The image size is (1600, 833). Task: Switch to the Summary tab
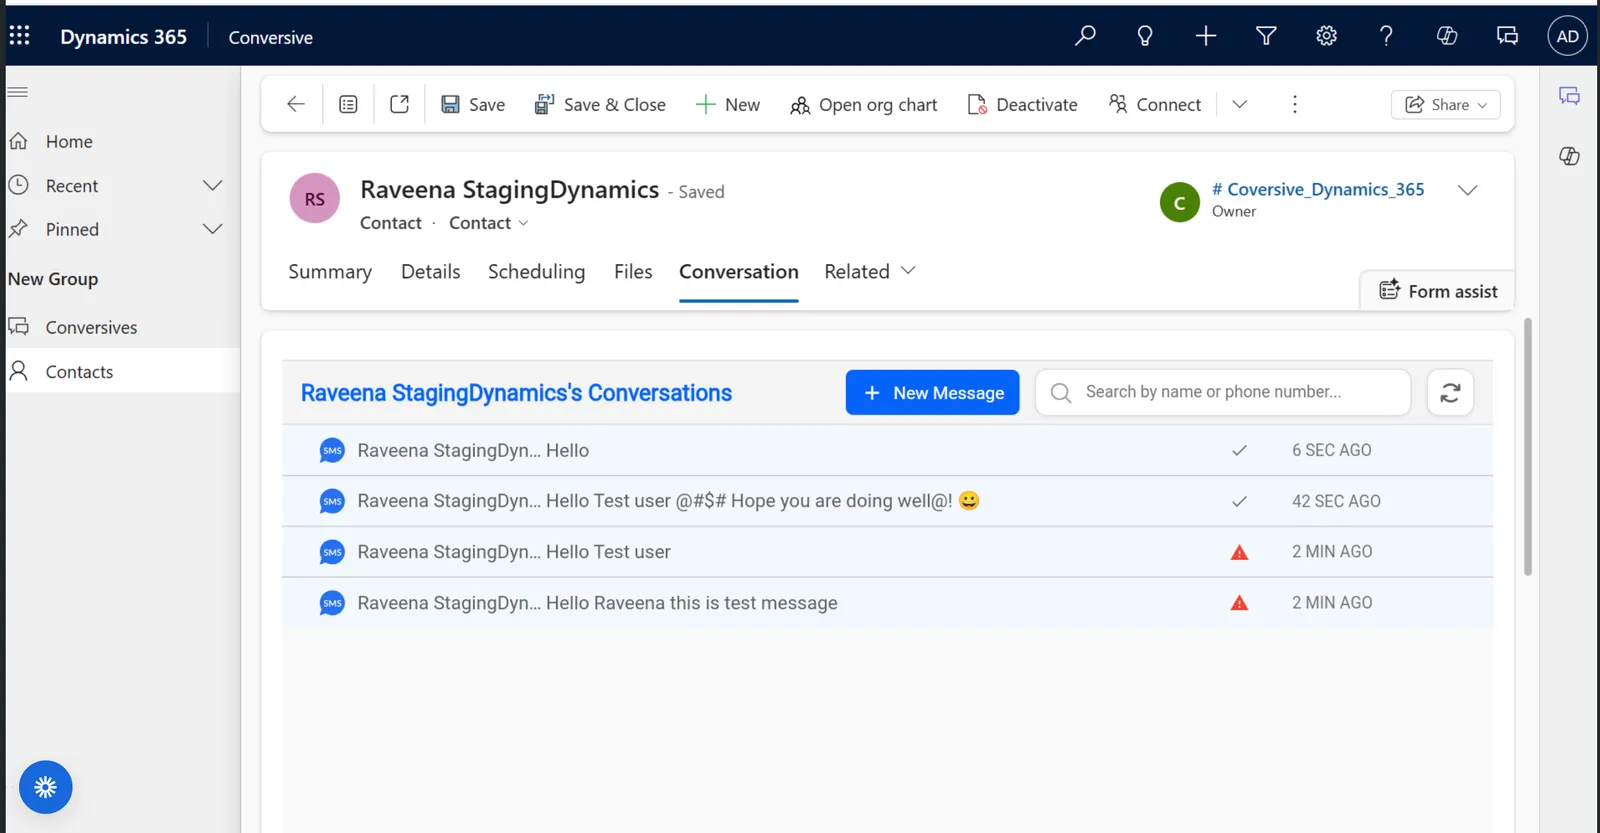[330, 272]
